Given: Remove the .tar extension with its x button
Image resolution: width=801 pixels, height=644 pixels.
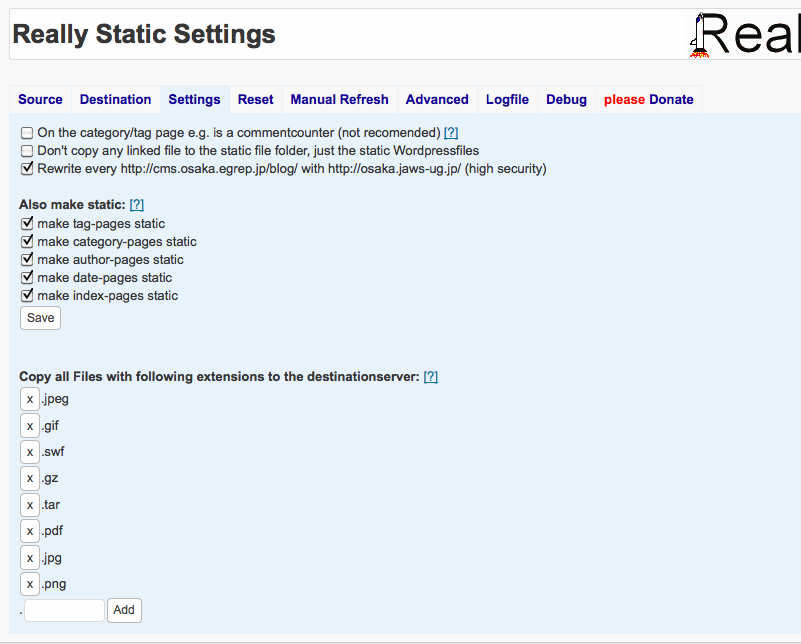Looking at the screenshot, I should coord(30,505).
